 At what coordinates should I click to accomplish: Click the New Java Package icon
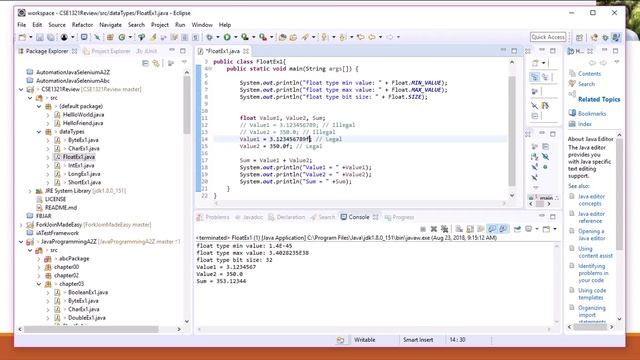[110, 37]
